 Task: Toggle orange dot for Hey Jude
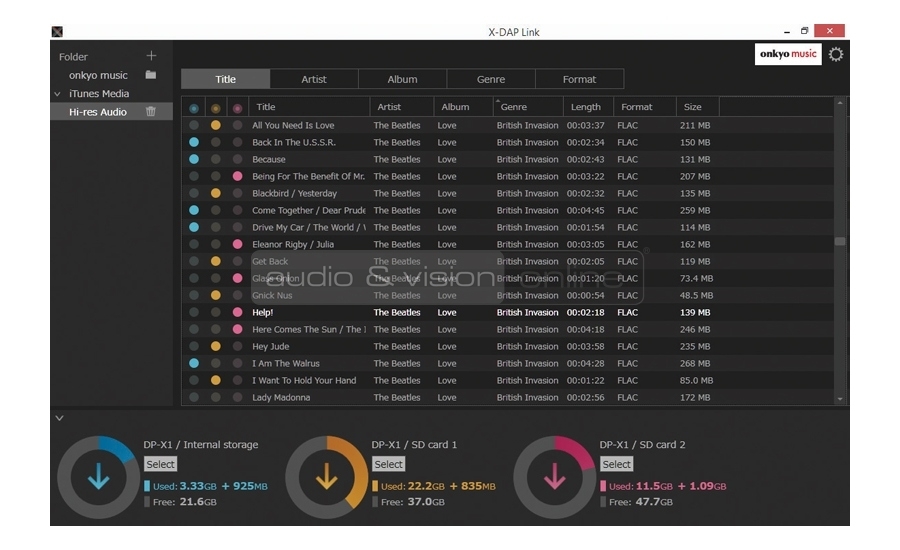pyautogui.click(x=215, y=346)
